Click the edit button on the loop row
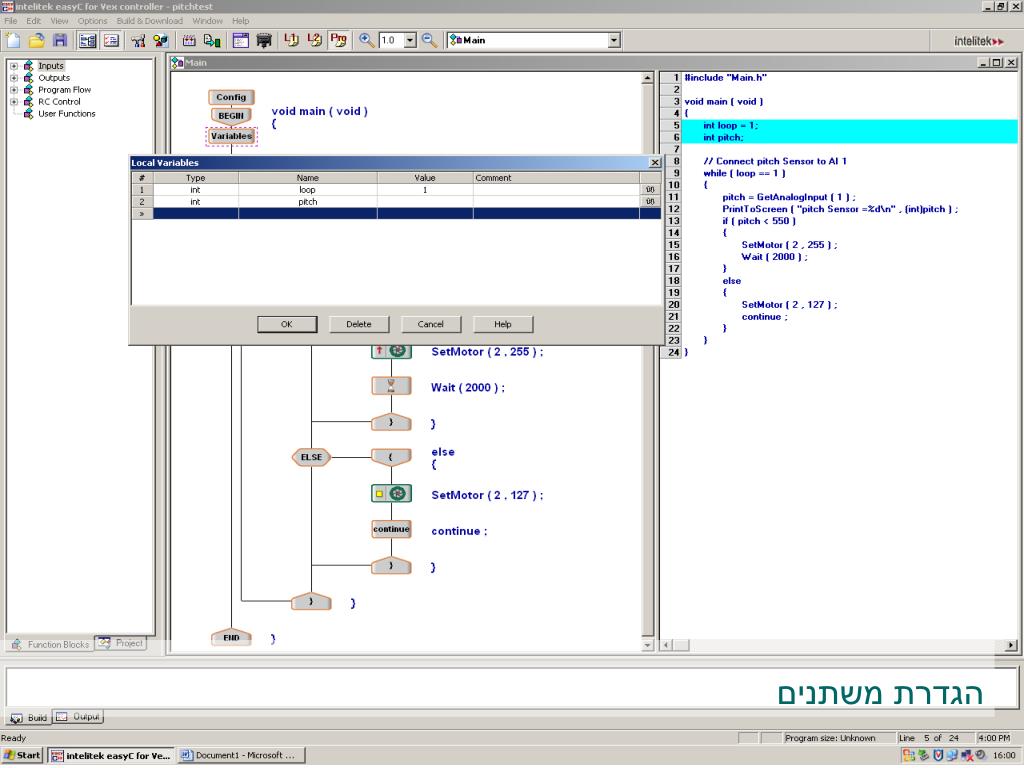This screenshot has height=768, width=1024. [650, 190]
